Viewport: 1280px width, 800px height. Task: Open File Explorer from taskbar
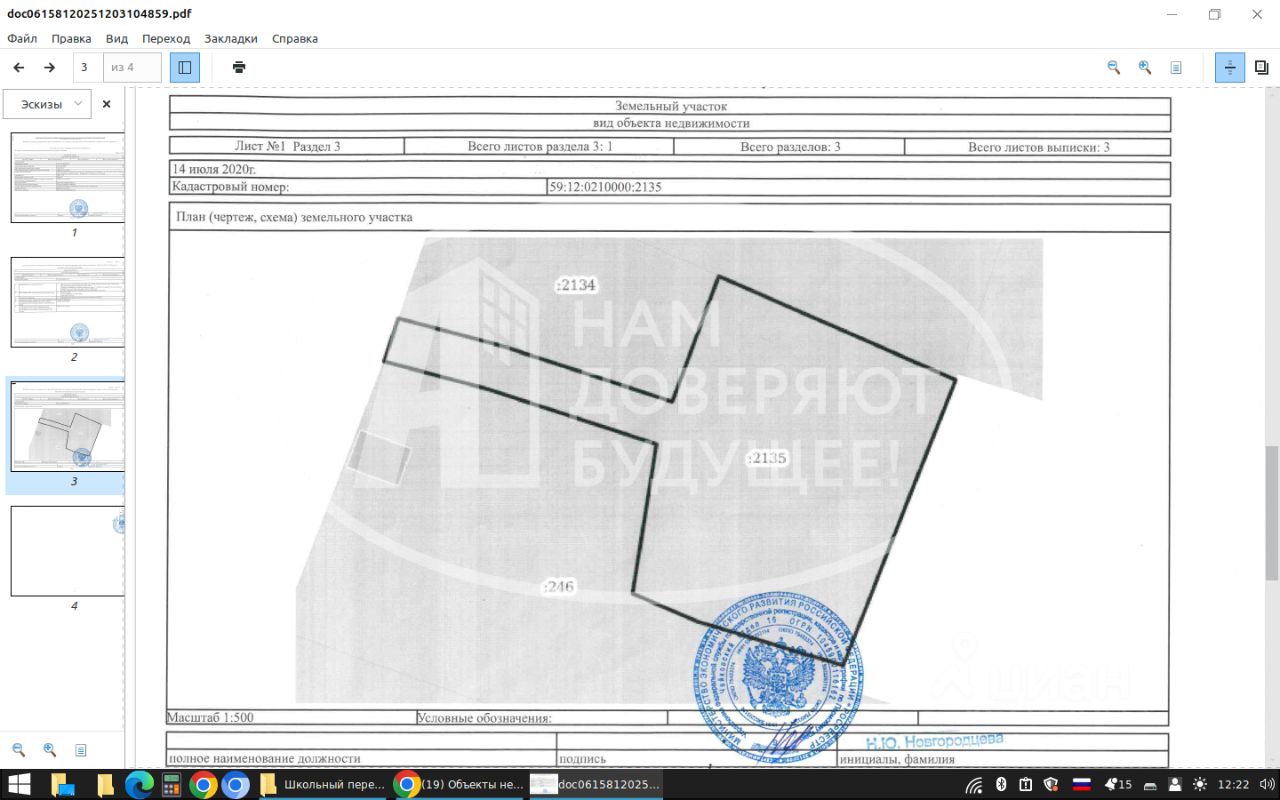[x=62, y=784]
